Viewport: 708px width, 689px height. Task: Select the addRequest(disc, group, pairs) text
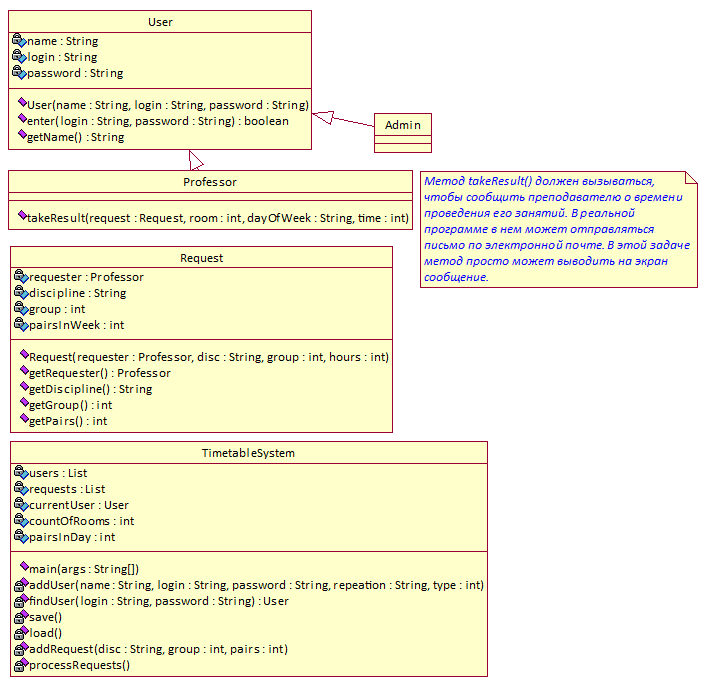coord(158,649)
